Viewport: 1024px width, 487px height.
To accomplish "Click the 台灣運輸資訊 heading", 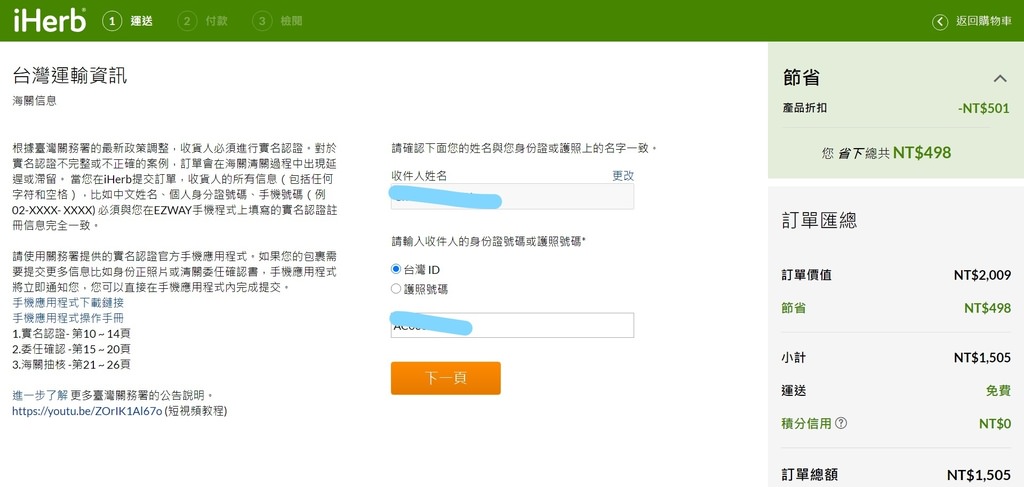I will point(70,76).
